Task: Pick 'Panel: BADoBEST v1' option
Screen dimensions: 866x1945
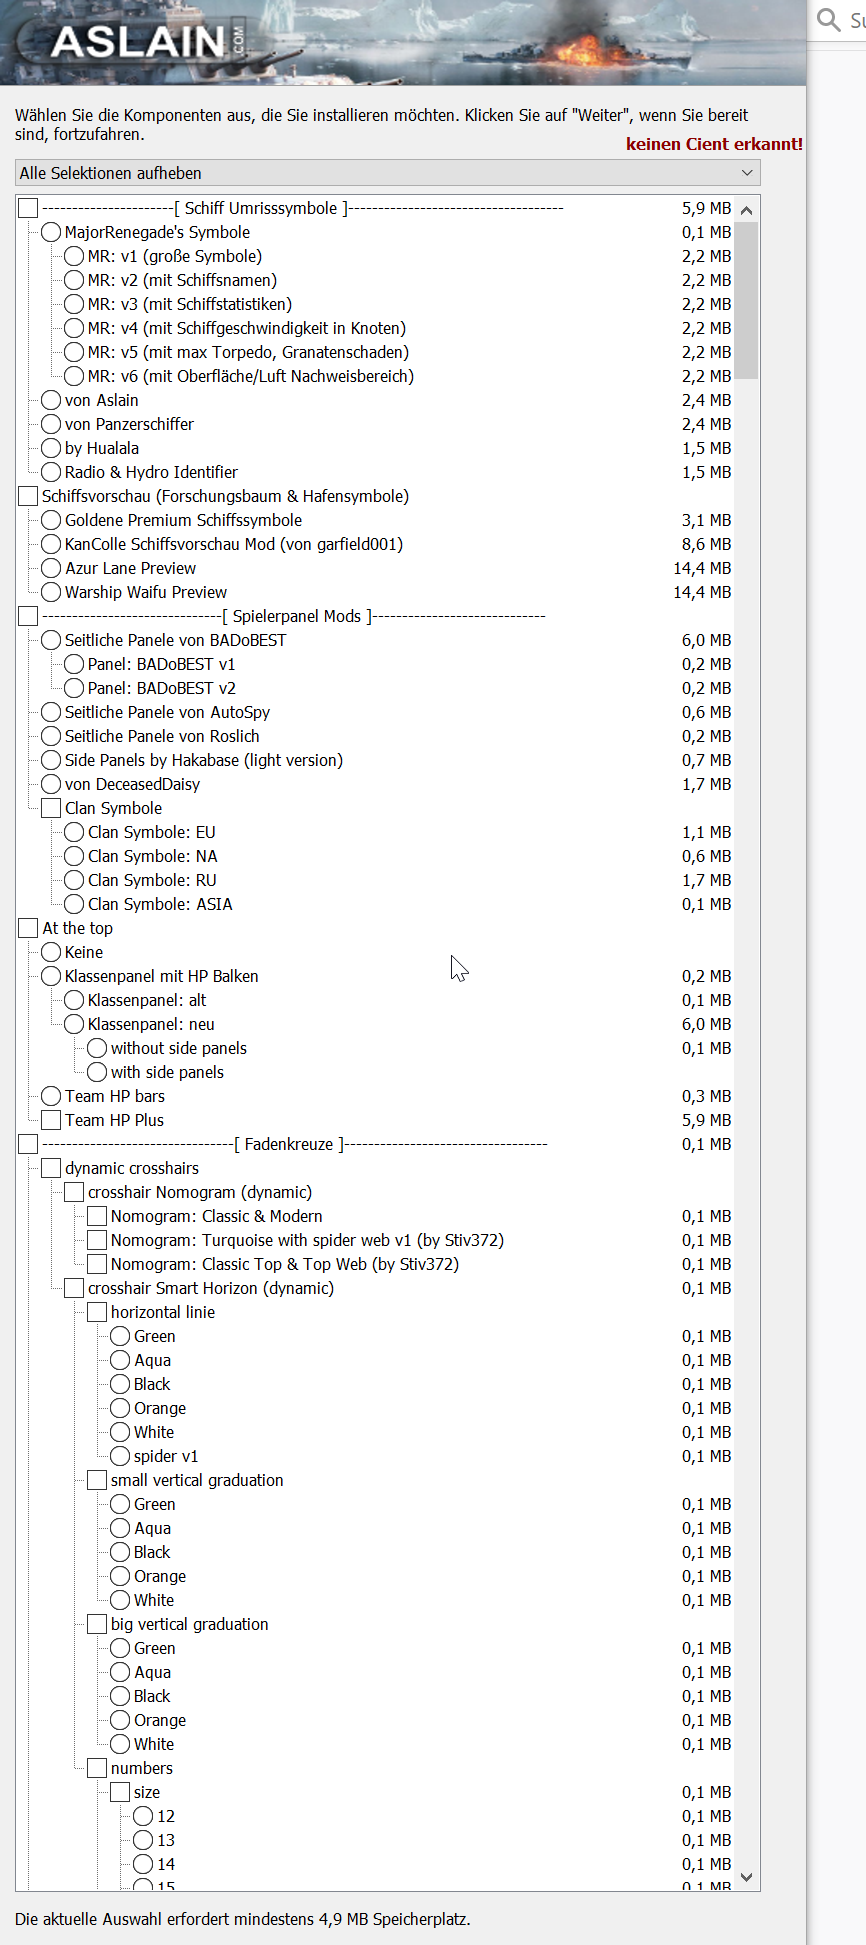Action: pyautogui.click(x=74, y=664)
